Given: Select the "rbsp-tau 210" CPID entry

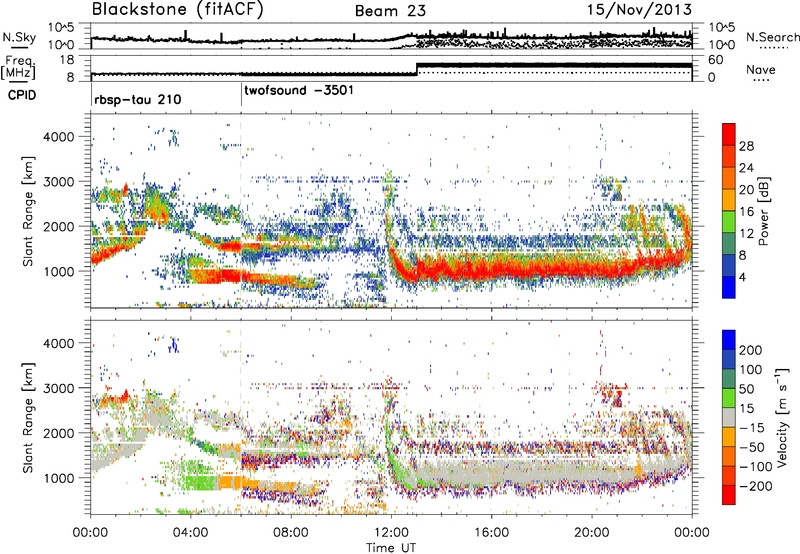Looking at the screenshot, I should coord(137,99).
